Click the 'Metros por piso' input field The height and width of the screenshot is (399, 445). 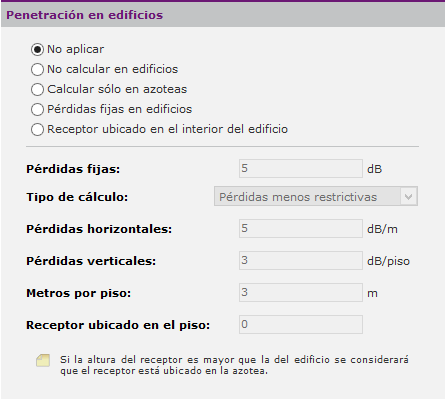(x=301, y=292)
